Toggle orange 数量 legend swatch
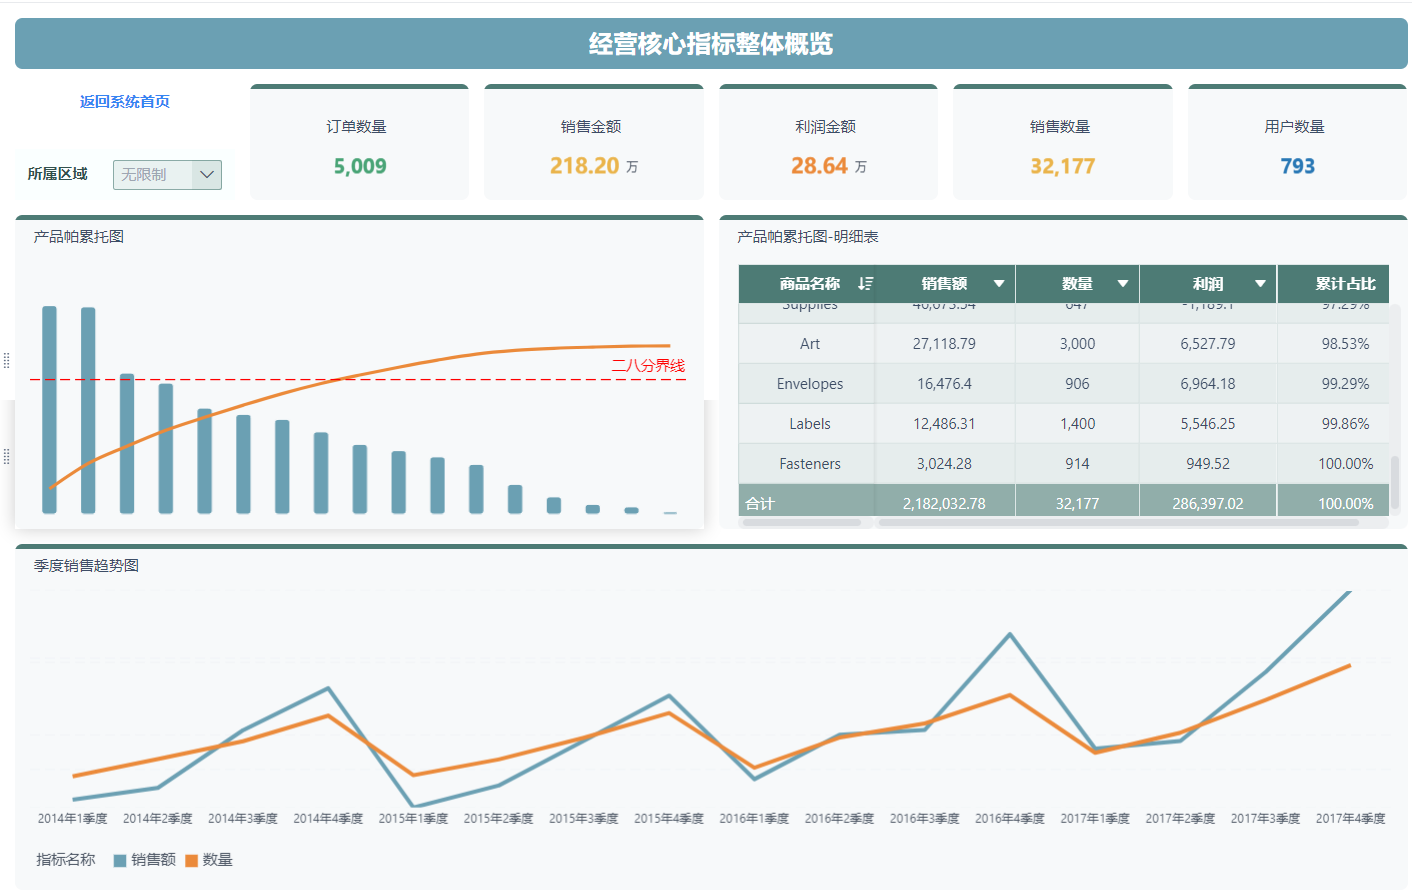Screen dimensions: 1412x890 (191, 860)
